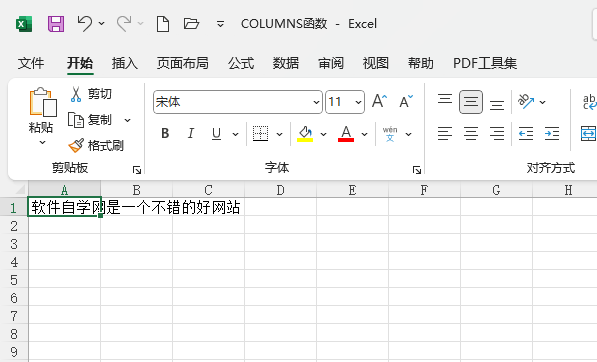Switch to the 审阅 tab
The height and width of the screenshot is (362, 597).
331,63
